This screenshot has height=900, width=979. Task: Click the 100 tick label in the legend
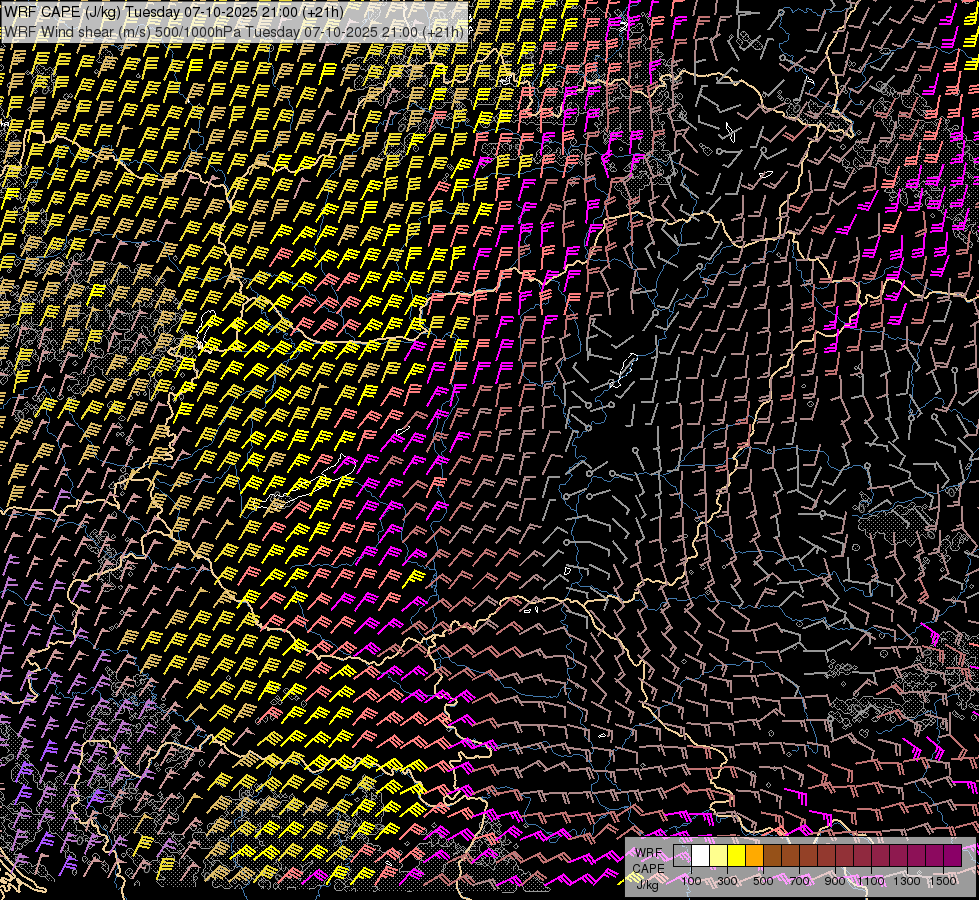coord(691,881)
